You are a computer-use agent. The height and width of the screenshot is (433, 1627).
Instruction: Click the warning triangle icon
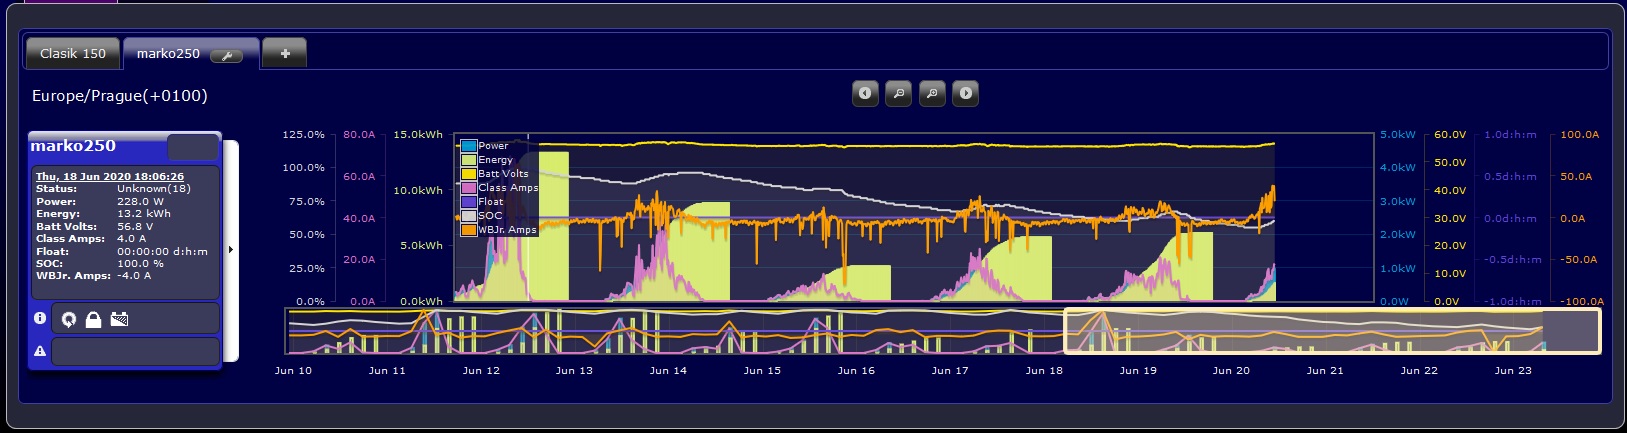(x=40, y=351)
